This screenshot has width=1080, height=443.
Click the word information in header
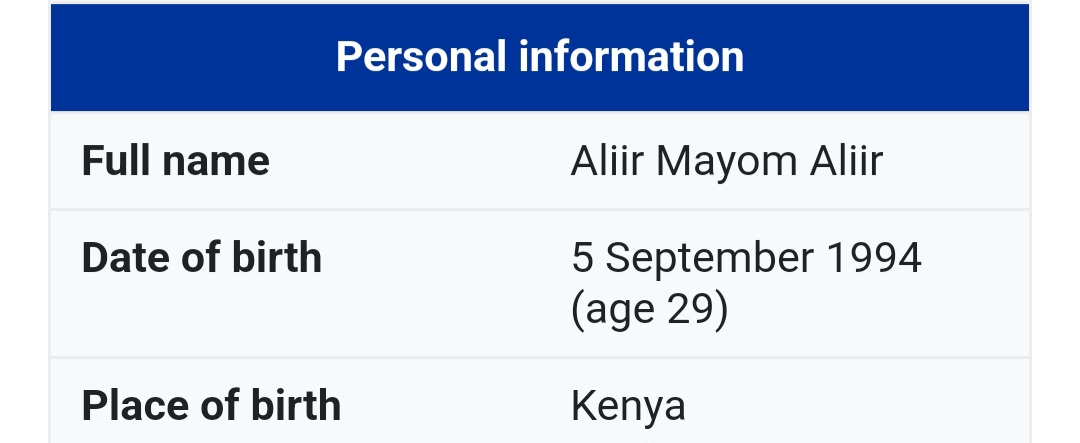(631, 56)
